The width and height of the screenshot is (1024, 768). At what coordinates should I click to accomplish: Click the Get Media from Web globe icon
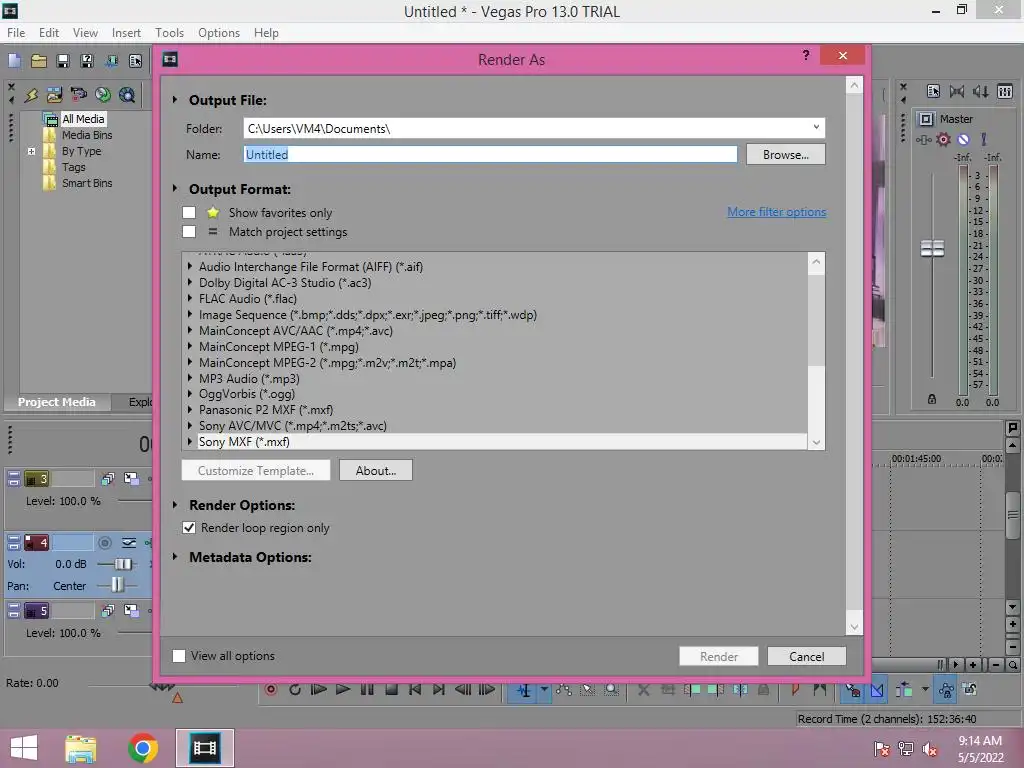(x=127, y=95)
